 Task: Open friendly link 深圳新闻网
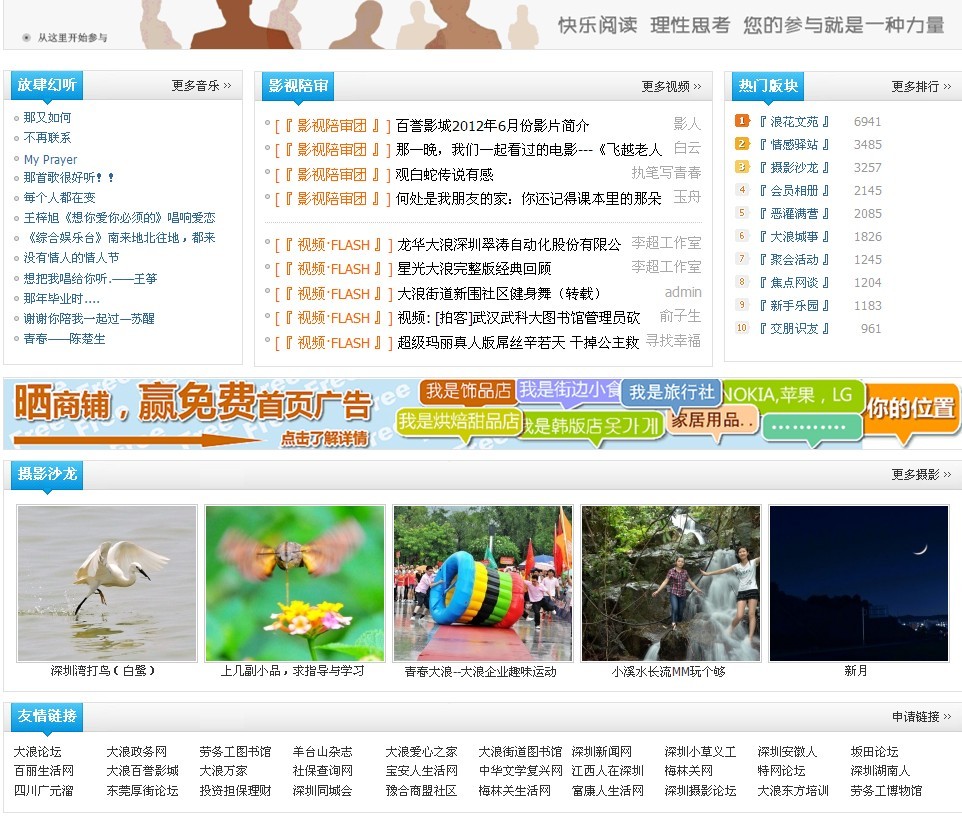tap(601, 751)
